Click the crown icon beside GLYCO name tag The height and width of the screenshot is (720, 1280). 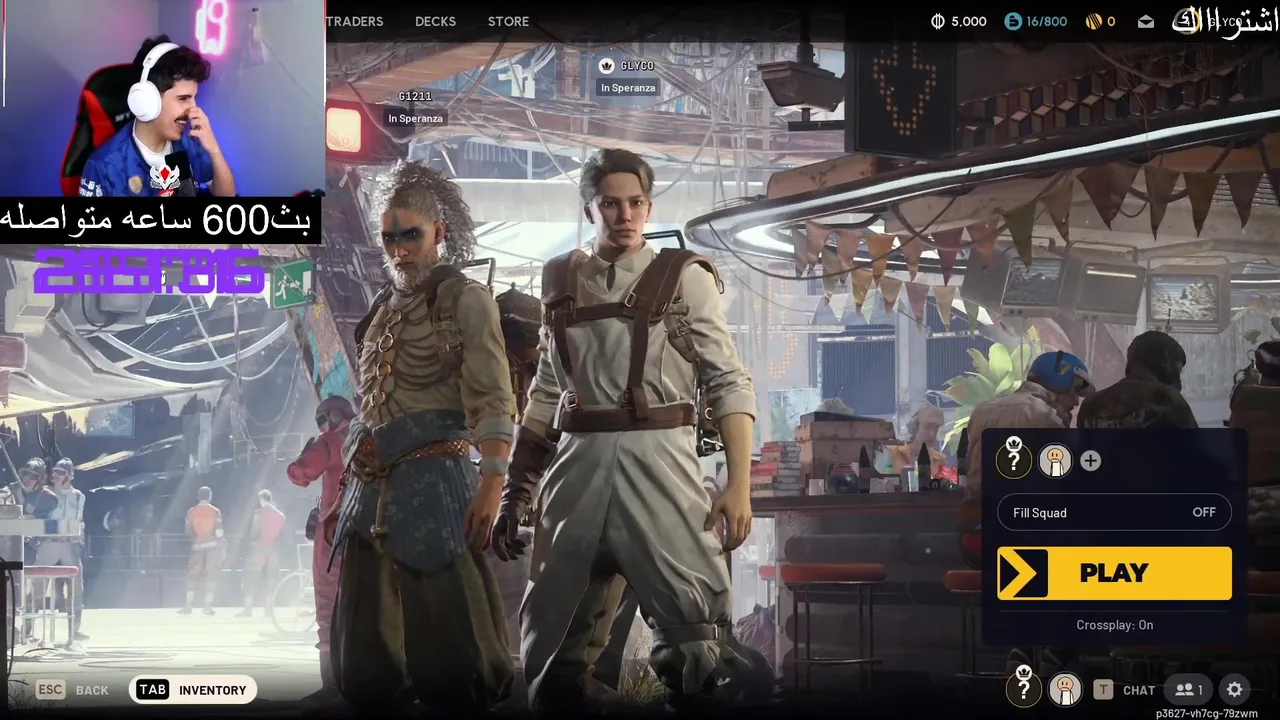point(606,66)
